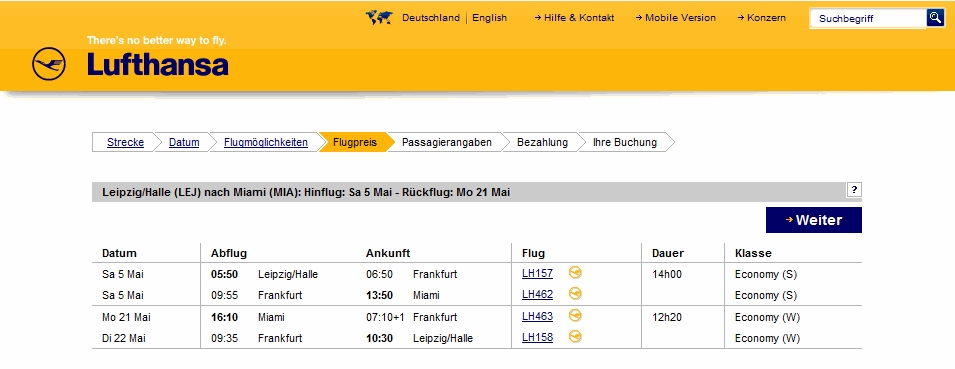Open flight LH463 details link
The height and width of the screenshot is (369, 955).
(x=537, y=316)
